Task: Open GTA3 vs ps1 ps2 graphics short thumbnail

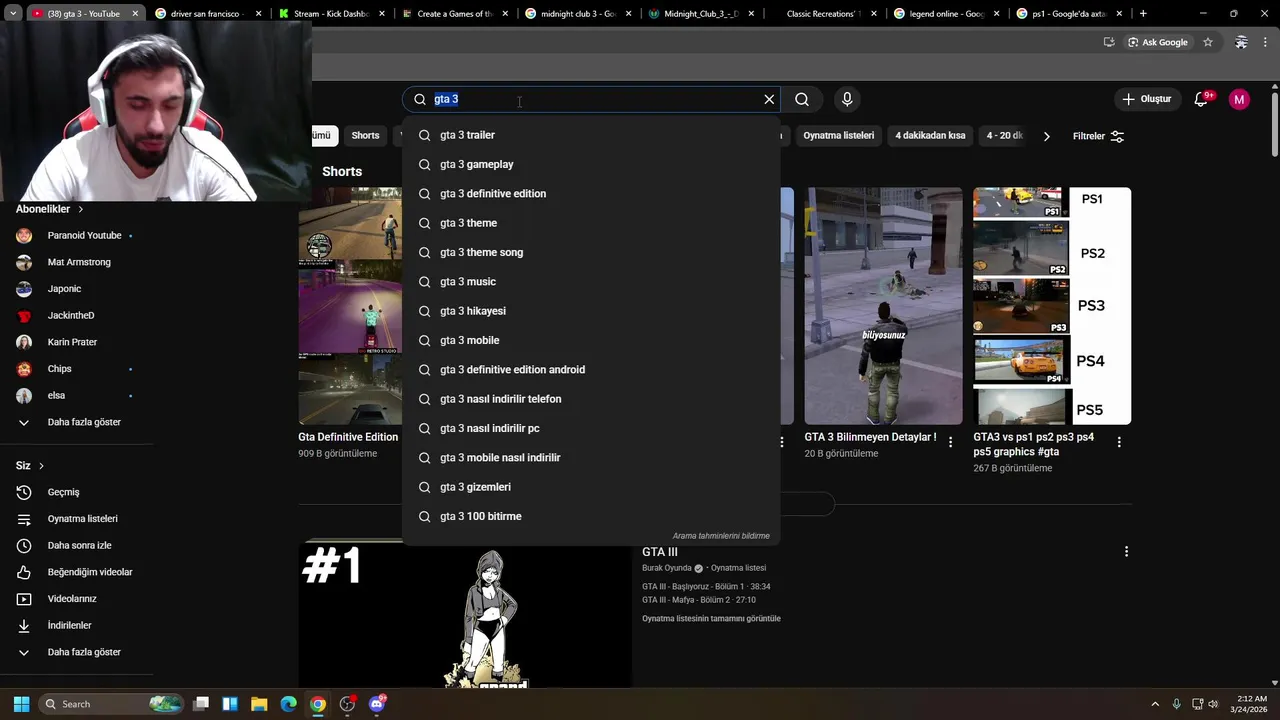Action: point(1052,306)
